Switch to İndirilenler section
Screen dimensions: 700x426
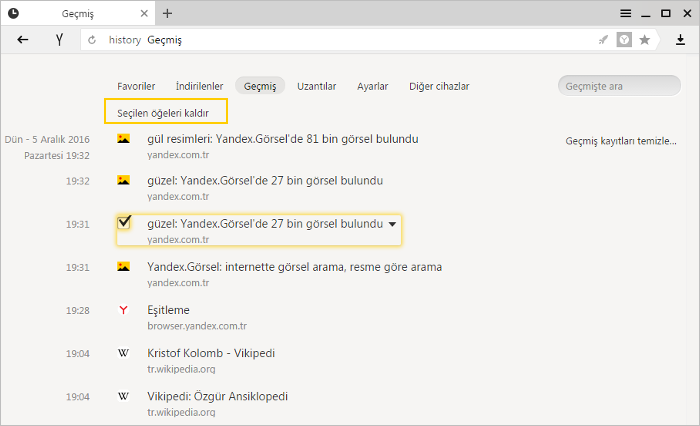click(x=199, y=86)
